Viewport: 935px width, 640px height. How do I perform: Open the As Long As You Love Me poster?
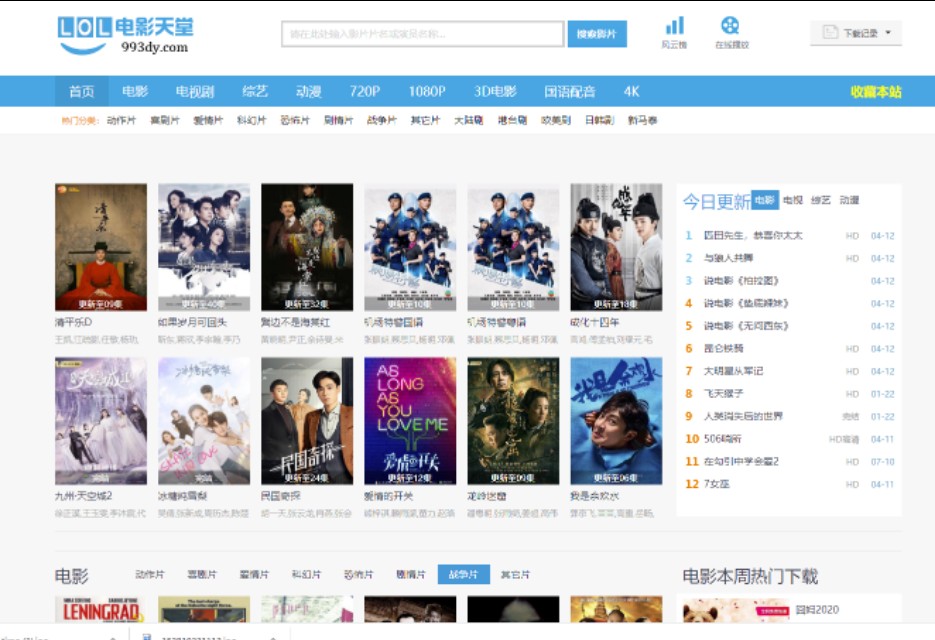(410, 421)
